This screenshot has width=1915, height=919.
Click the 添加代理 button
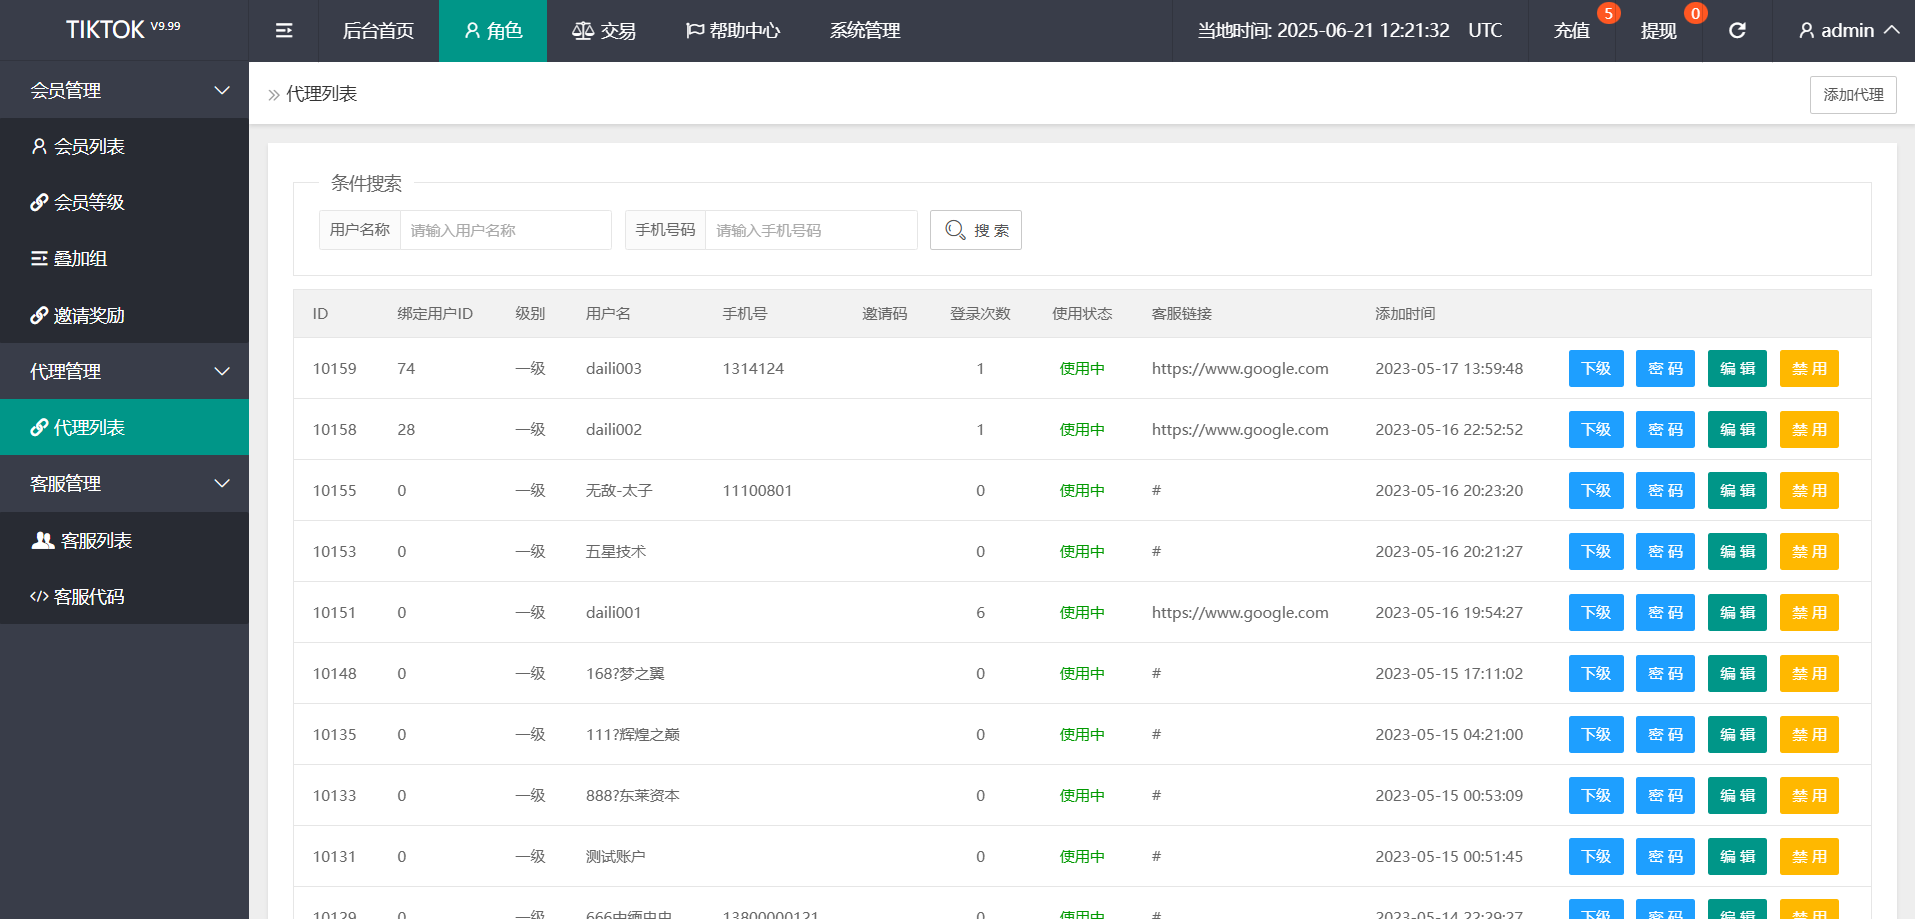[1853, 94]
